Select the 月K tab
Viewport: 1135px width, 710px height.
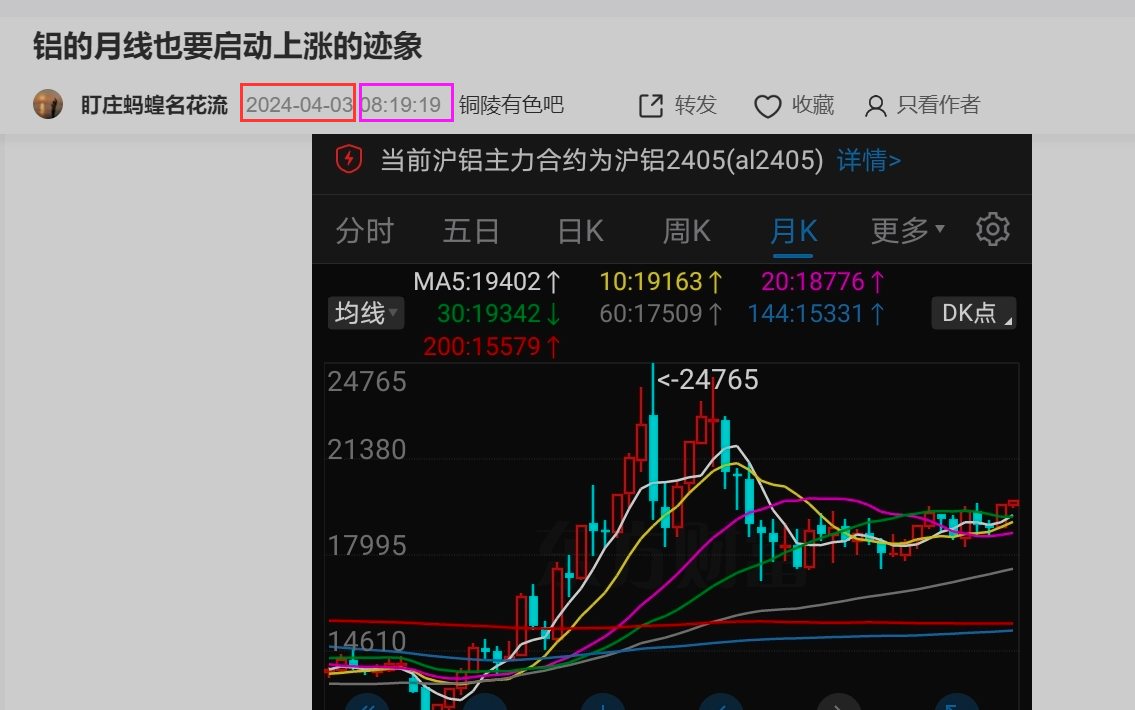[x=793, y=231]
